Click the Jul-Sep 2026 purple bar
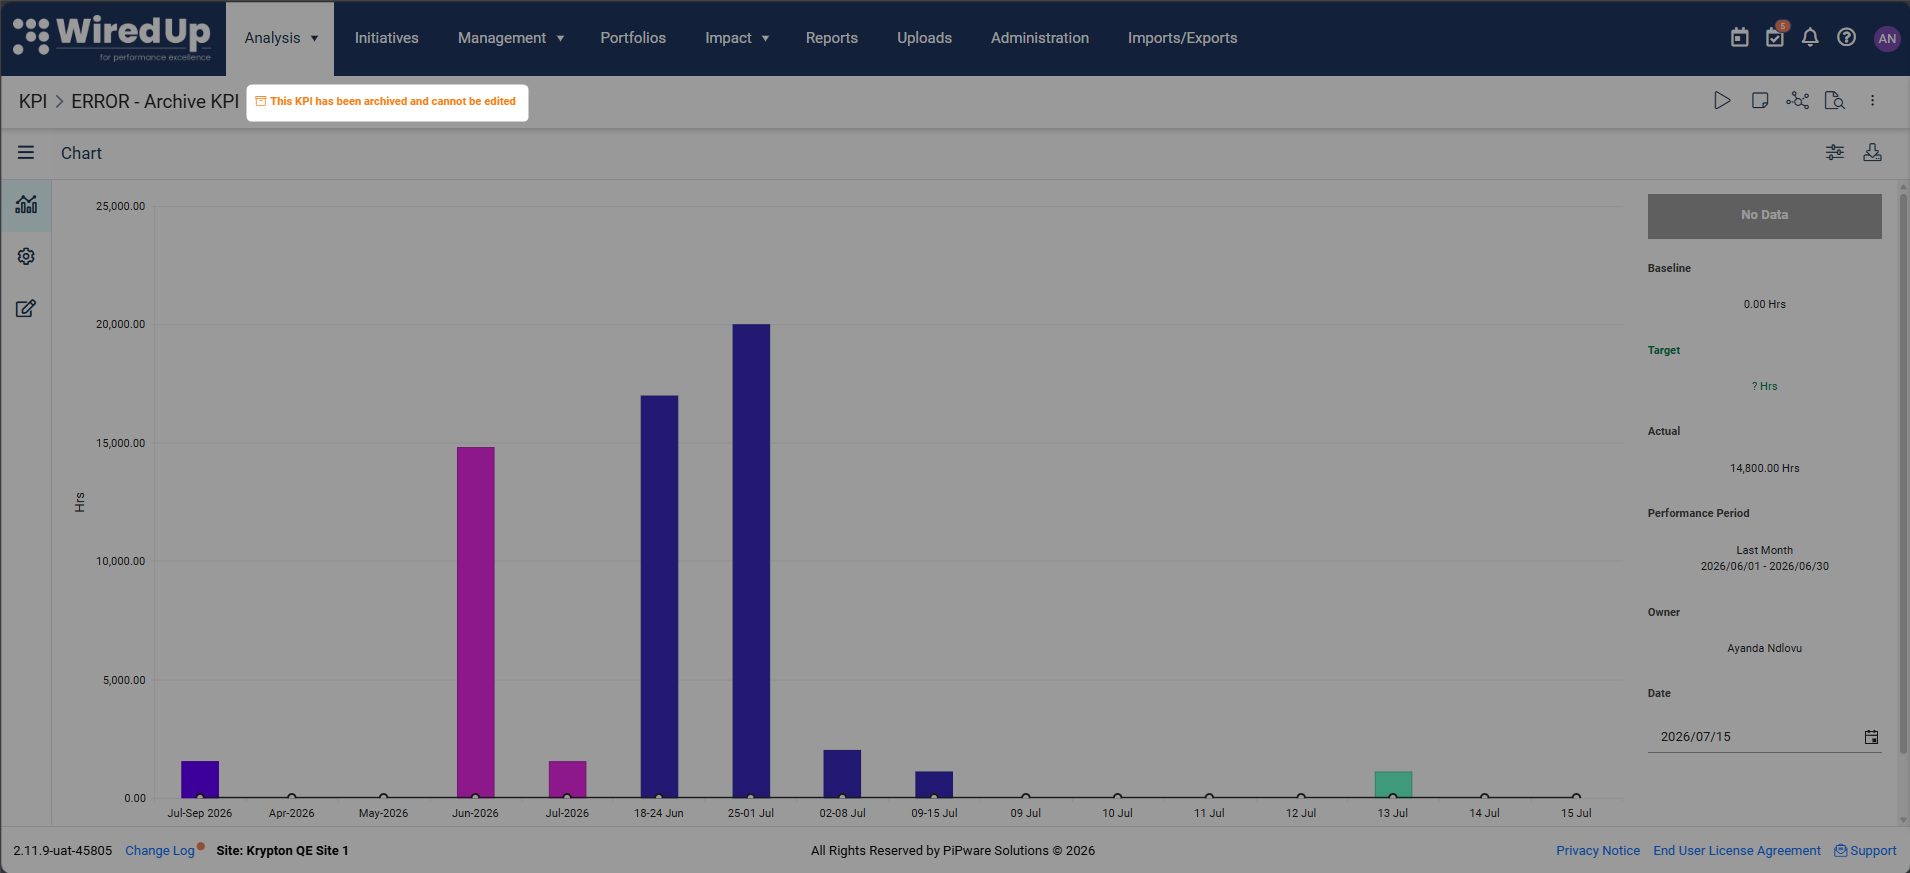Viewport: 1910px width, 873px height. pos(200,780)
